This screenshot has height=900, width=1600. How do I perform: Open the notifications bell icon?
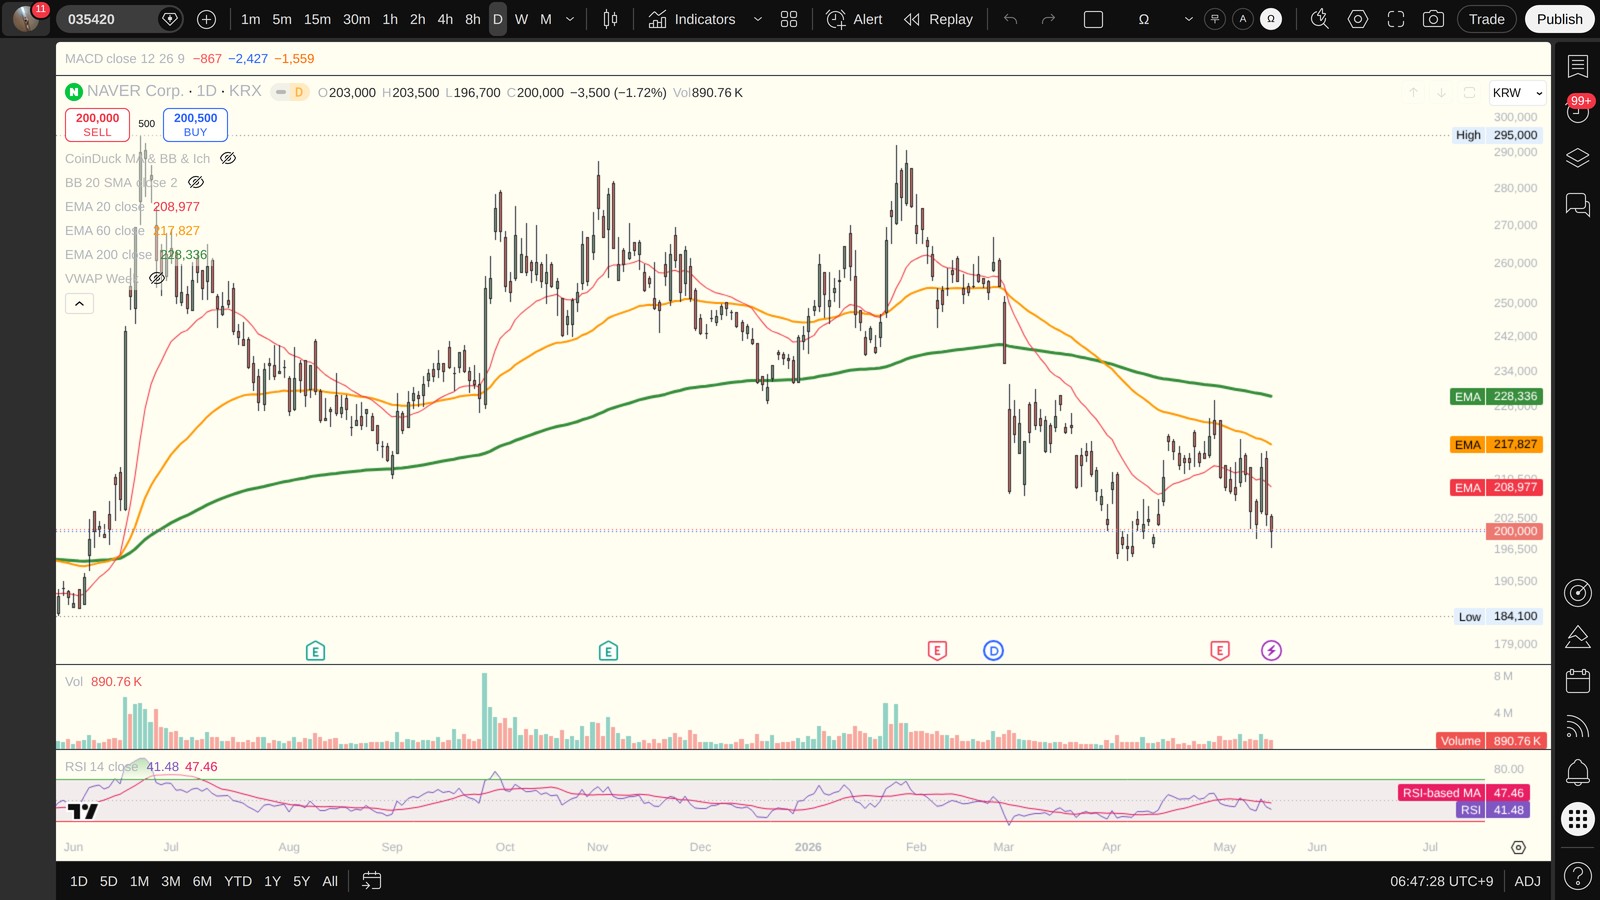click(x=1577, y=772)
